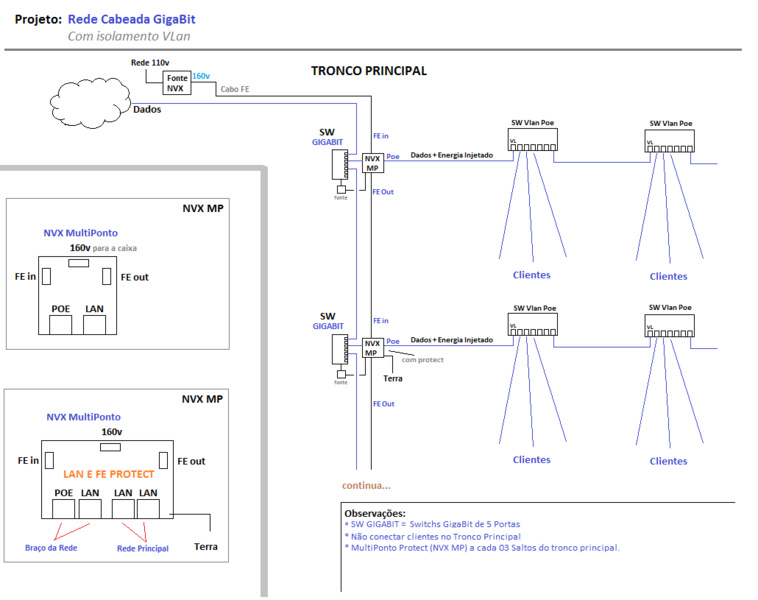
Task: Click the cyan 160v label beside Fonte NVX
Action: [201, 76]
